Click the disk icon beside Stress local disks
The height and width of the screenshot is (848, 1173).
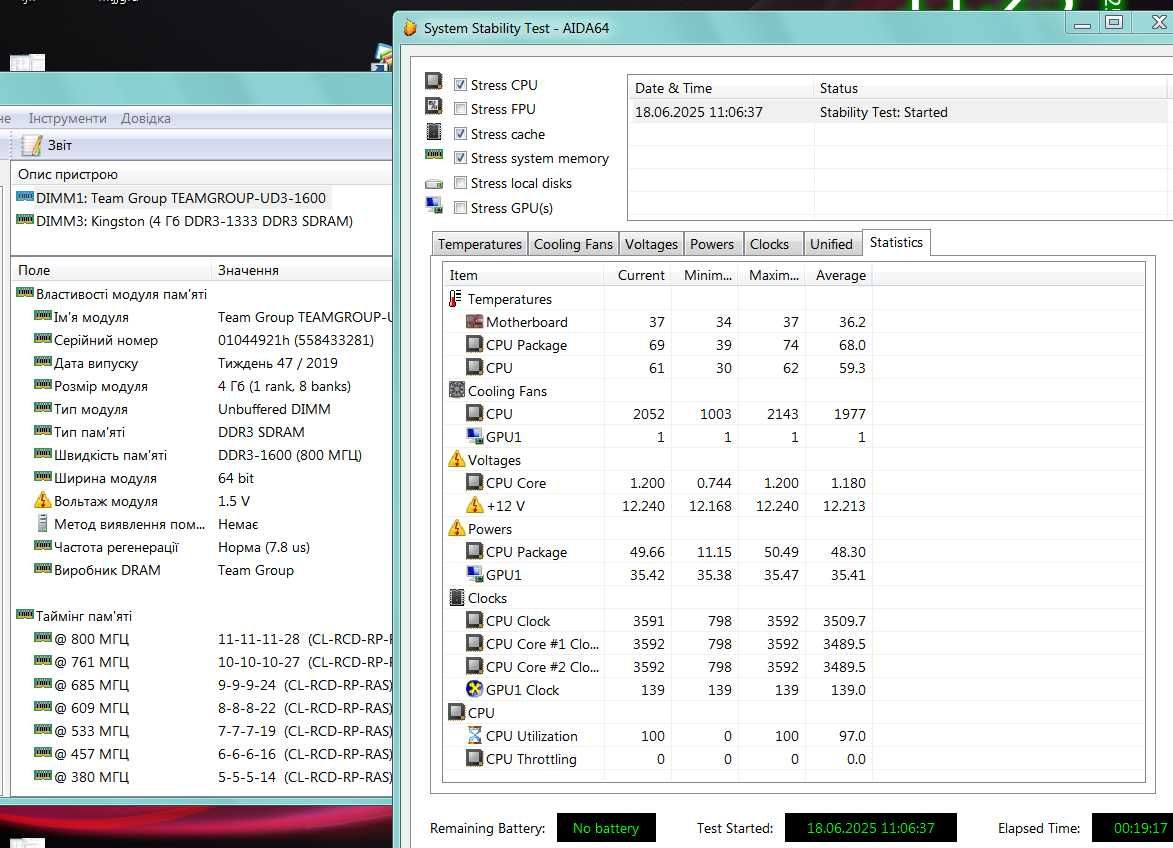(434, 184)
